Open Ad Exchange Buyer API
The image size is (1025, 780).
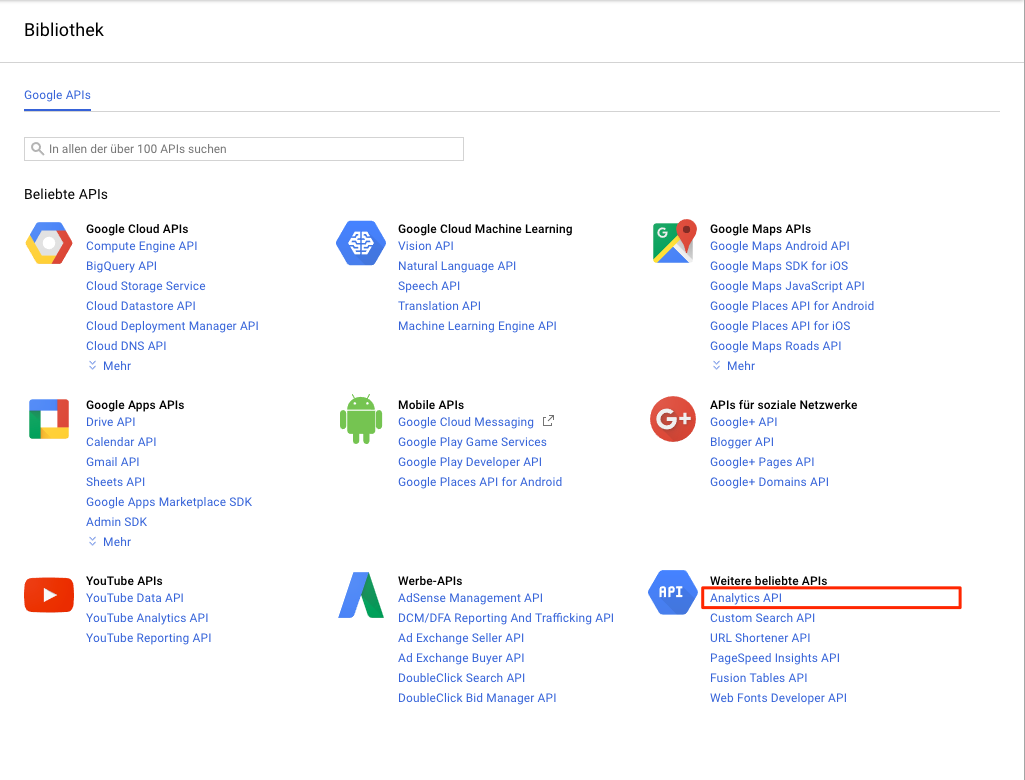(x=462, y=658)
